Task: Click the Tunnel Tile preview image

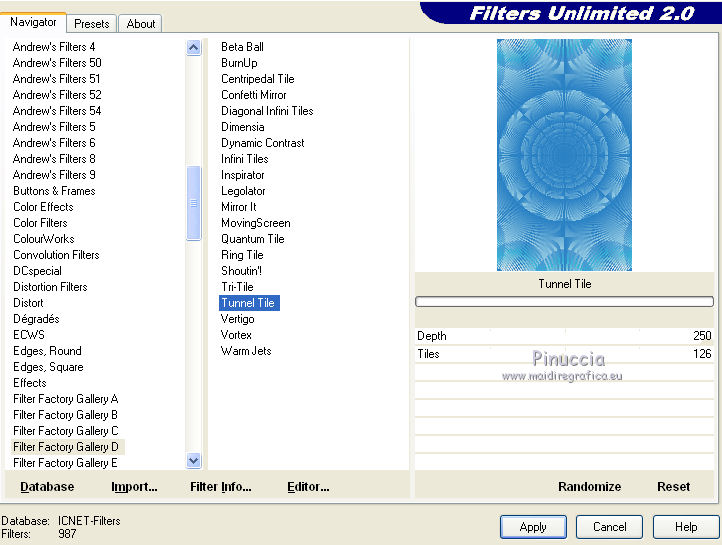Action: tap(564, 155)
